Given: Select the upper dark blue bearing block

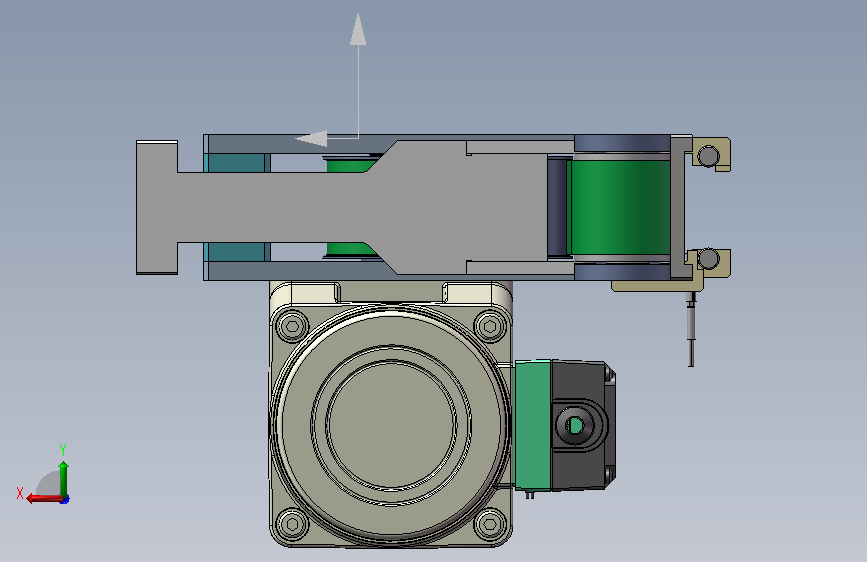Looking at the screenshot, I should point(623,144).
